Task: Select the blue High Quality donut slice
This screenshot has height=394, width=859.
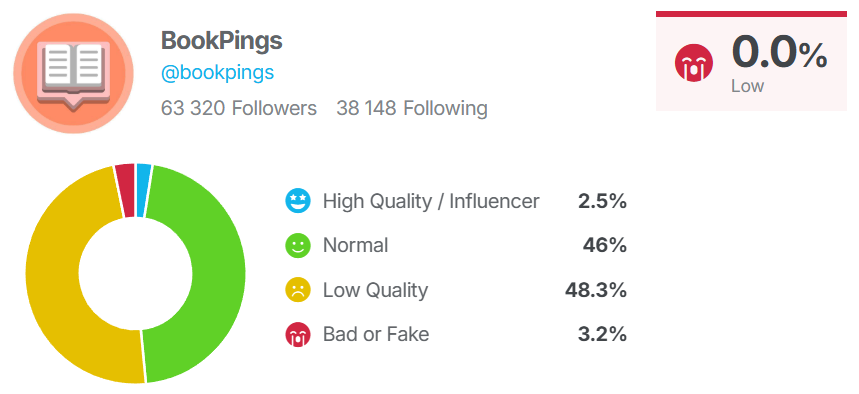Action: [x=143, y=191]
